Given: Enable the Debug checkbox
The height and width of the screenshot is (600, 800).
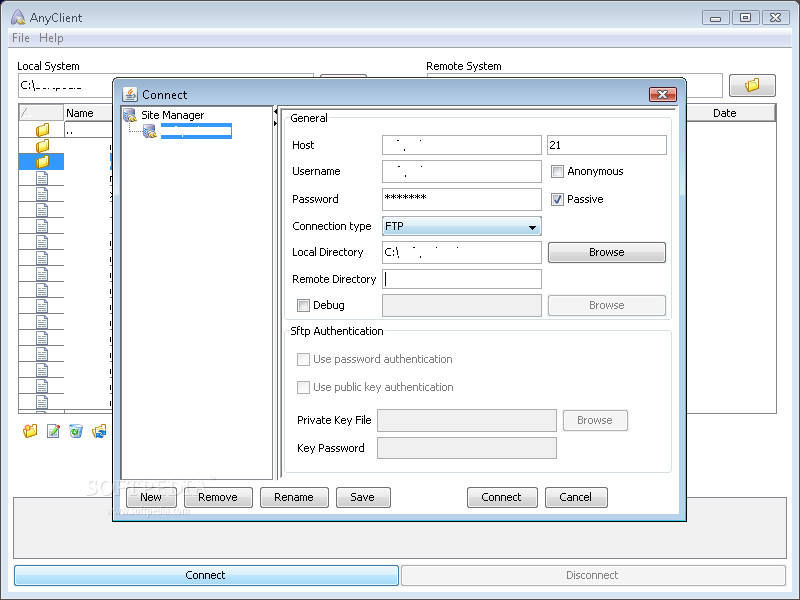Looking at the screenshot, I should click(303, 305).
